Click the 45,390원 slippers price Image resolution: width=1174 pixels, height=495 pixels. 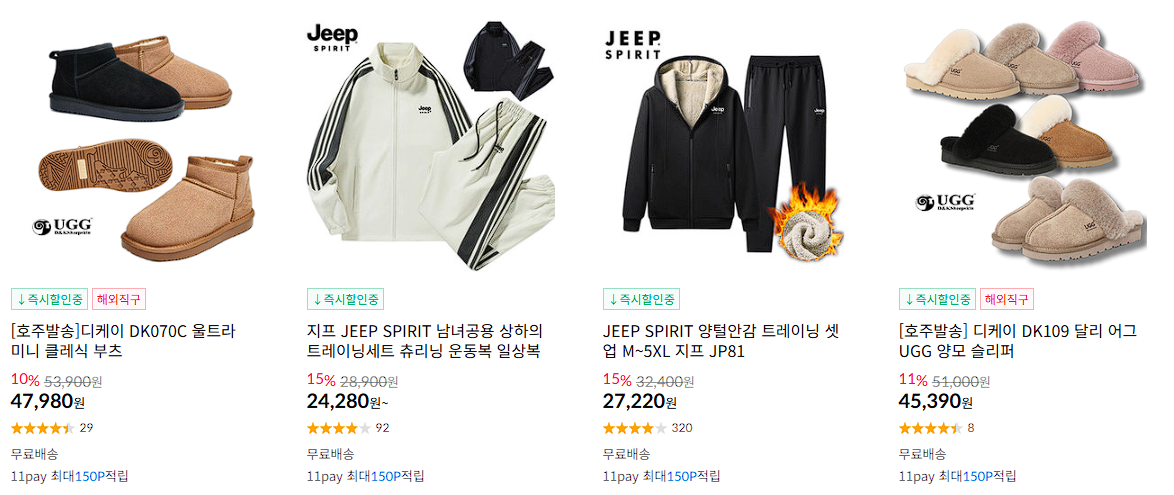click(936, 401)
